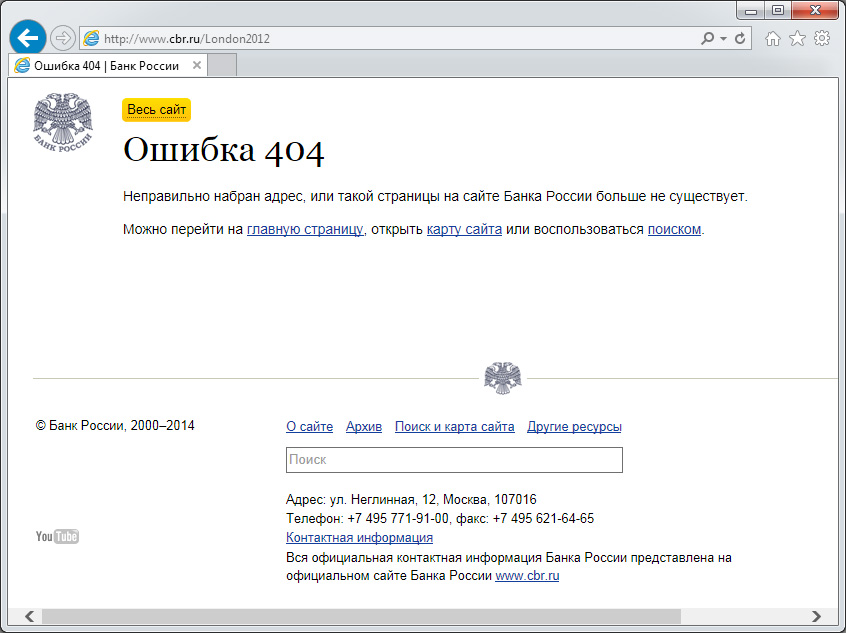Click the Bank of Russia eagle logo
Image resolution: width=846 pixels, height=633 pixels.
tap(63, 122)
